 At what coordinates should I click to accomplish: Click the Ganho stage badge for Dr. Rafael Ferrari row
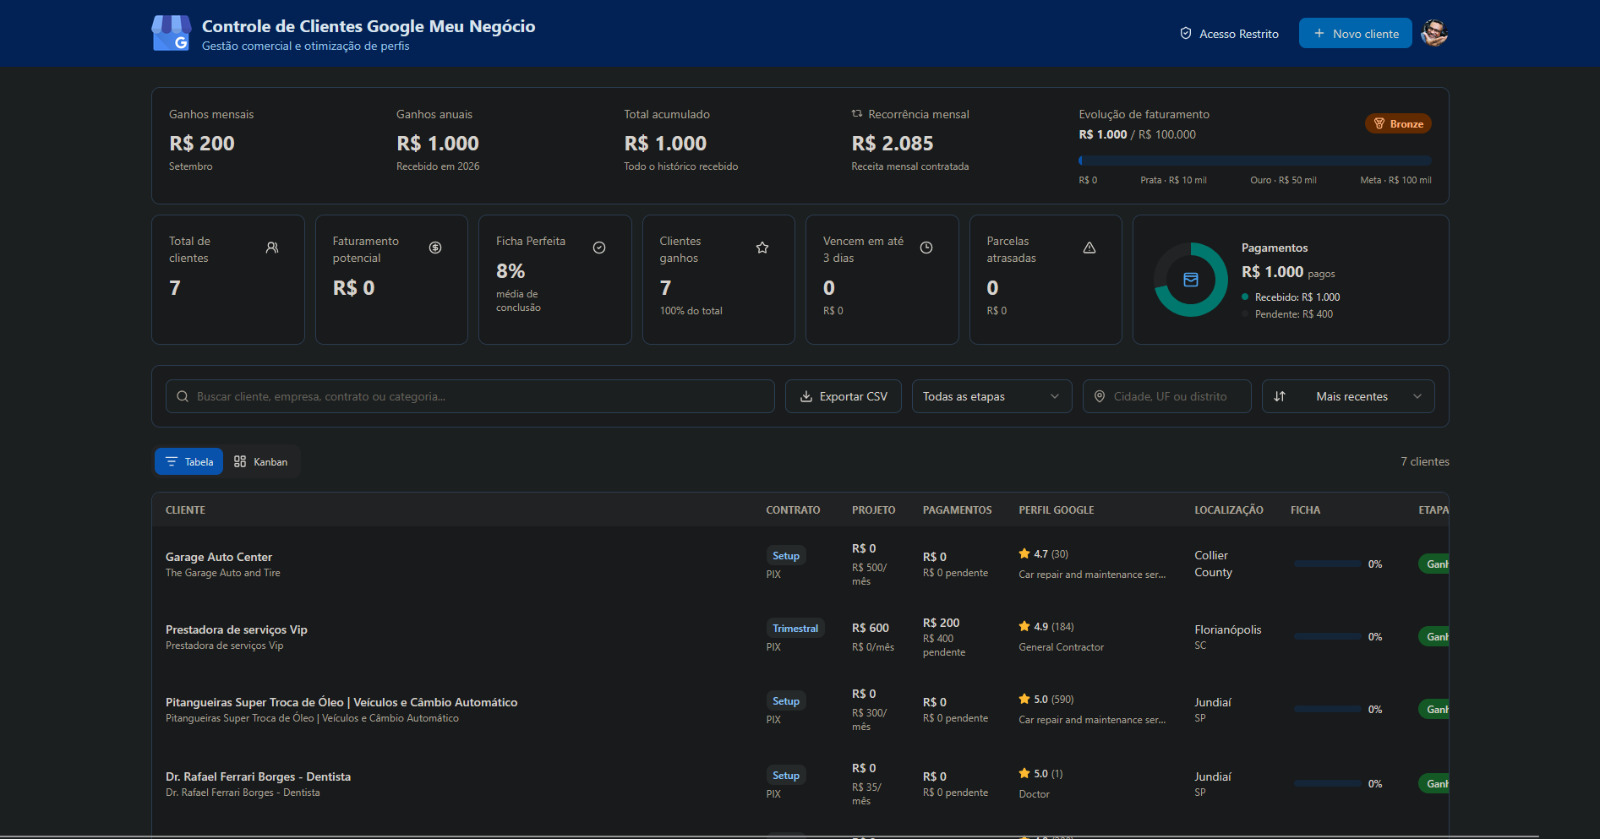point(1434,783)
